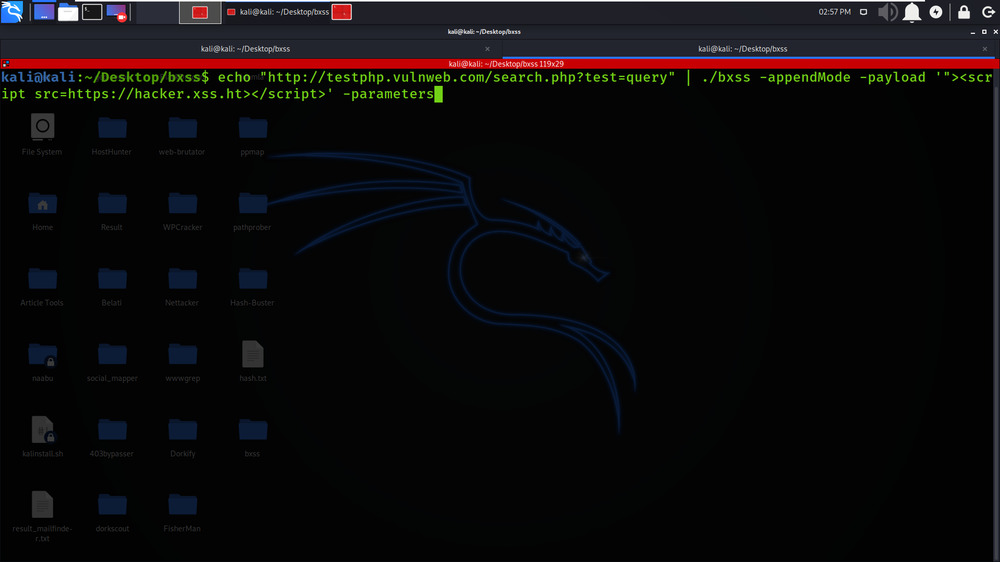Click the terminal grouping icon on red bar
Screen dimensions: 1000x562
6,64
